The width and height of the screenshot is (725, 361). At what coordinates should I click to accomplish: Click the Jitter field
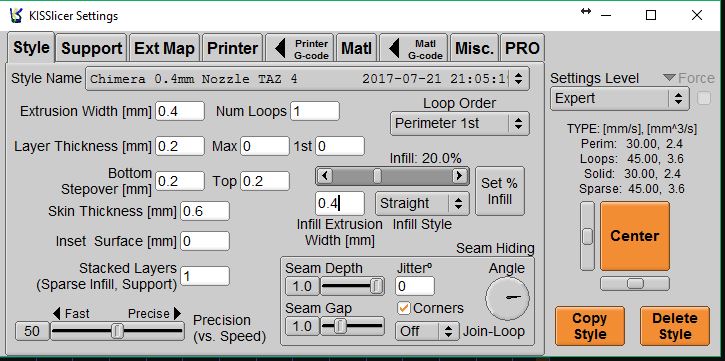tap(415, 286)
